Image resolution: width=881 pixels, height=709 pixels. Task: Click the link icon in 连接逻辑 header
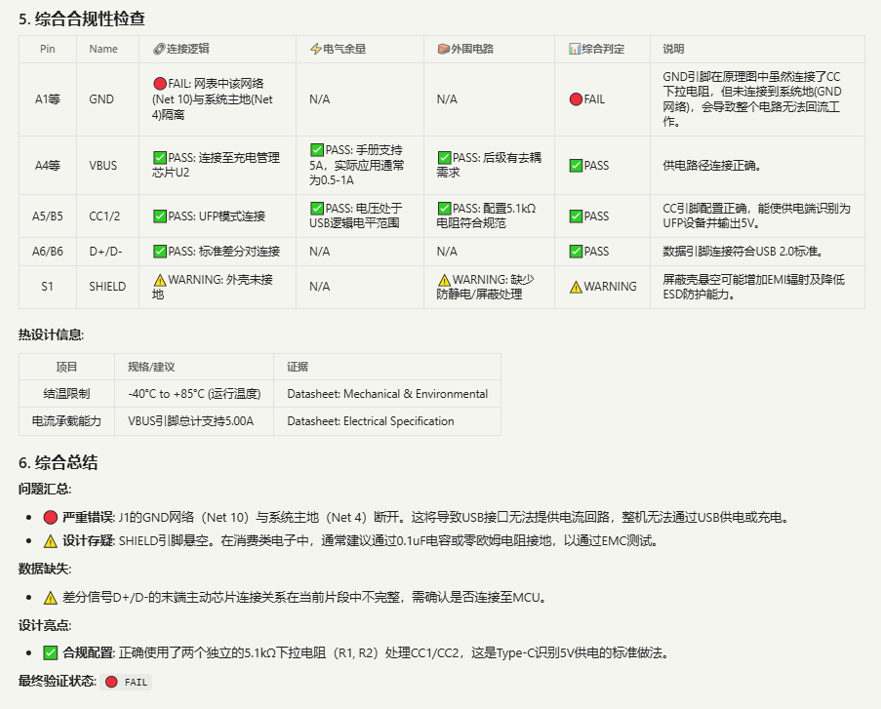coord(159,49)
